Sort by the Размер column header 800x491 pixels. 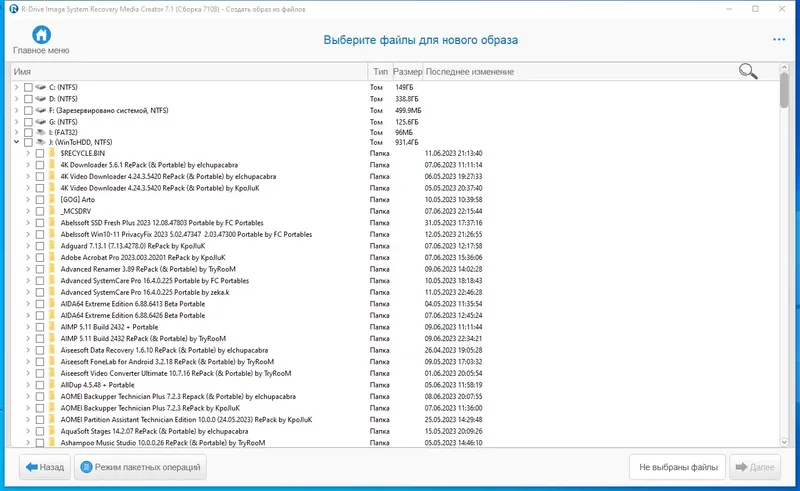point(408,72)
